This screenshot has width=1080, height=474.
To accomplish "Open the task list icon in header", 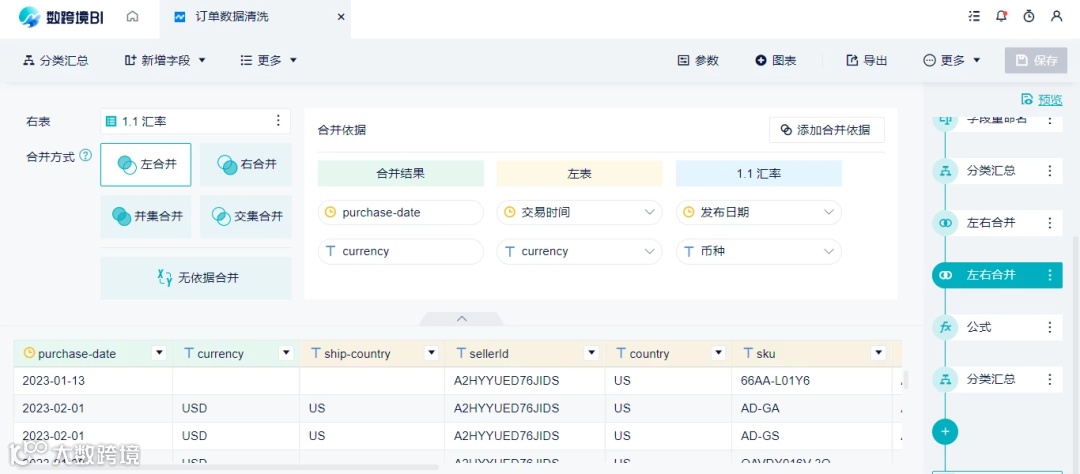I will (x=974, y=16).
